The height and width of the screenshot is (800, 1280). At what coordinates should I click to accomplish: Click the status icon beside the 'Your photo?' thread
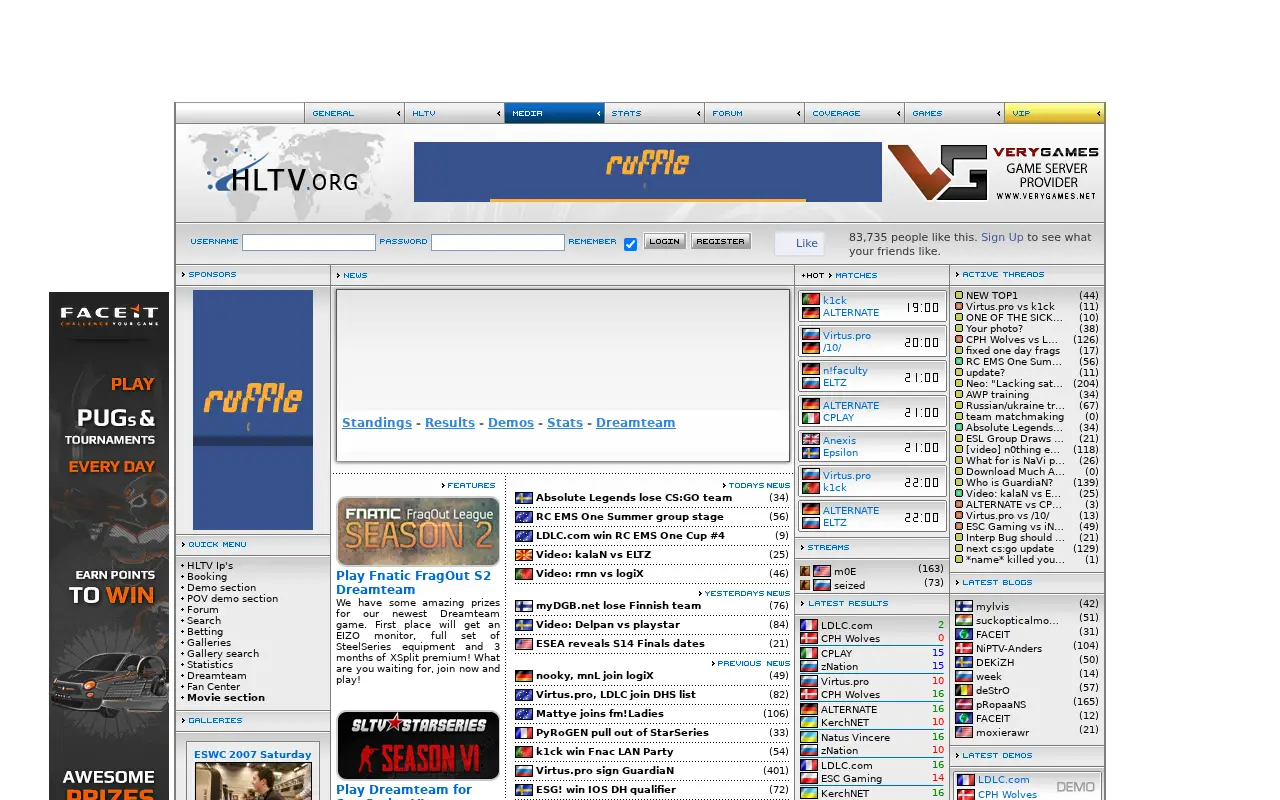[x=959, y=329]
